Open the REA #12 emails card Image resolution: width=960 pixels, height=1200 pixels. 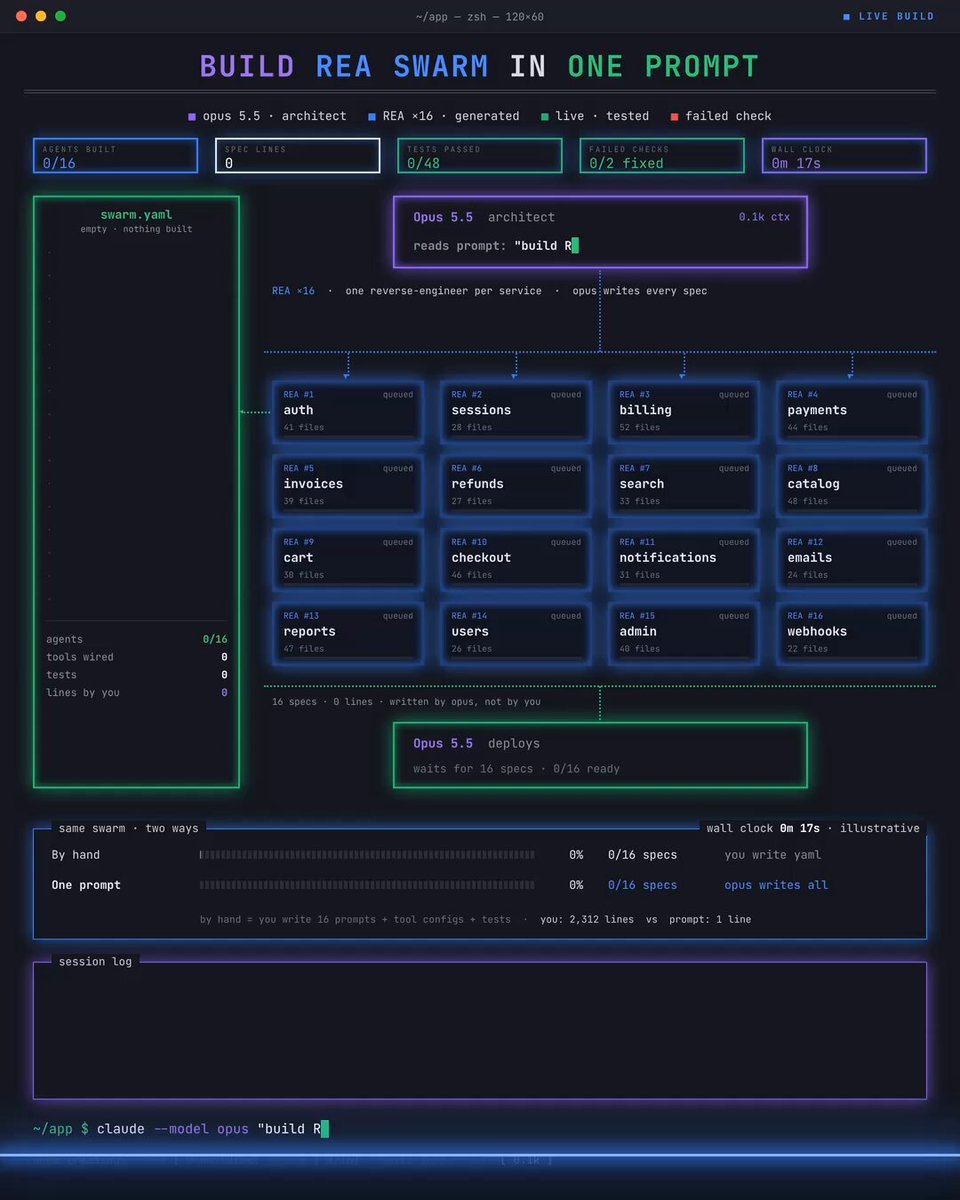[x=852, y=559]
